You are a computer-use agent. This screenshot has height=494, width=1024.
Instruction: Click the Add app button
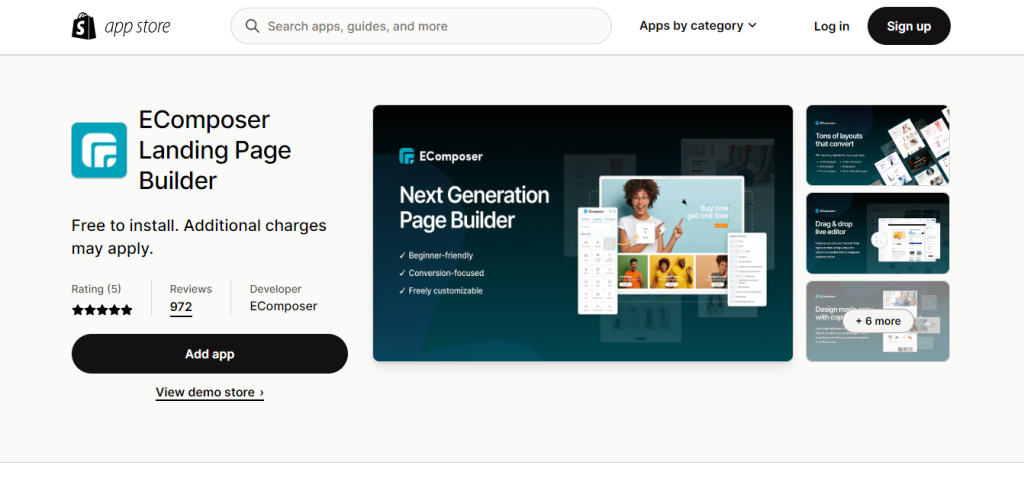[210, 354]
